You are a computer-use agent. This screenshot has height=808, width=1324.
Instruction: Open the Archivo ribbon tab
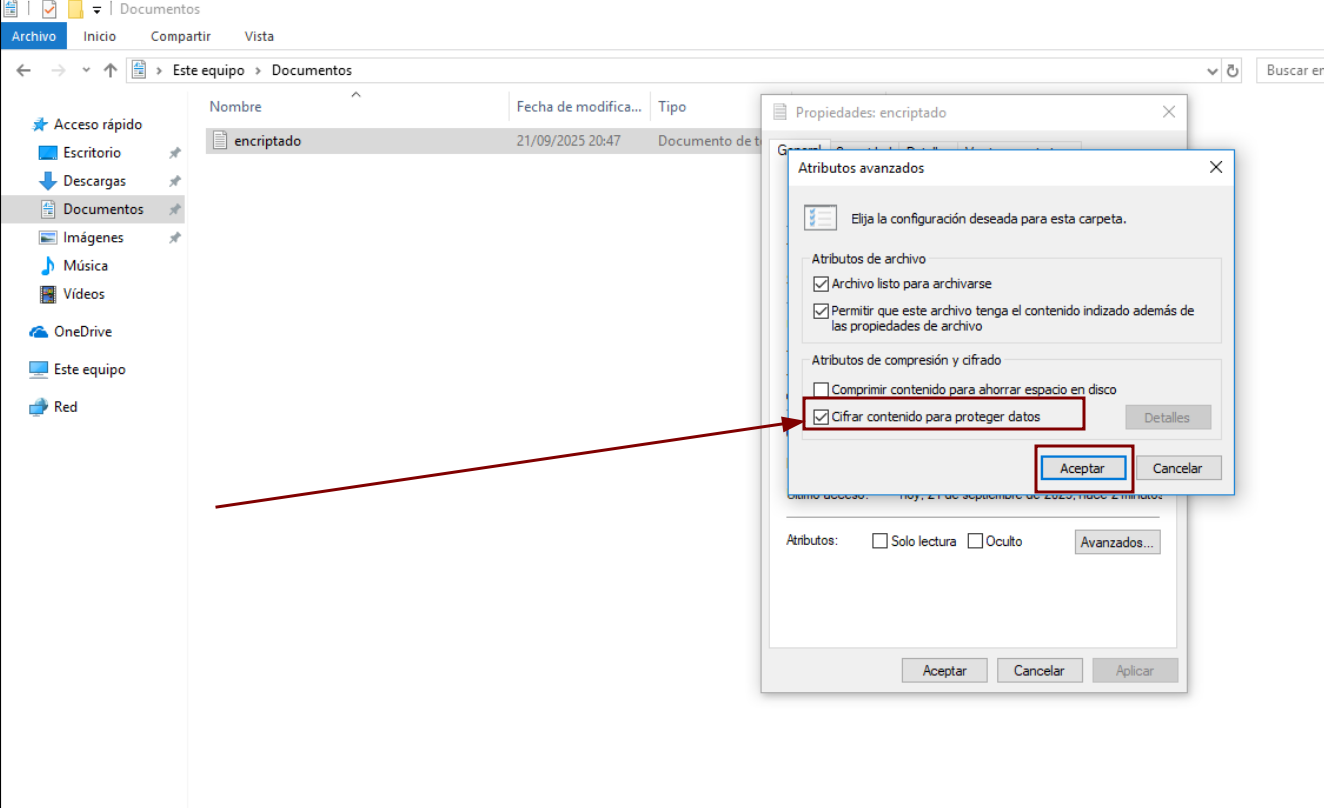34,36
